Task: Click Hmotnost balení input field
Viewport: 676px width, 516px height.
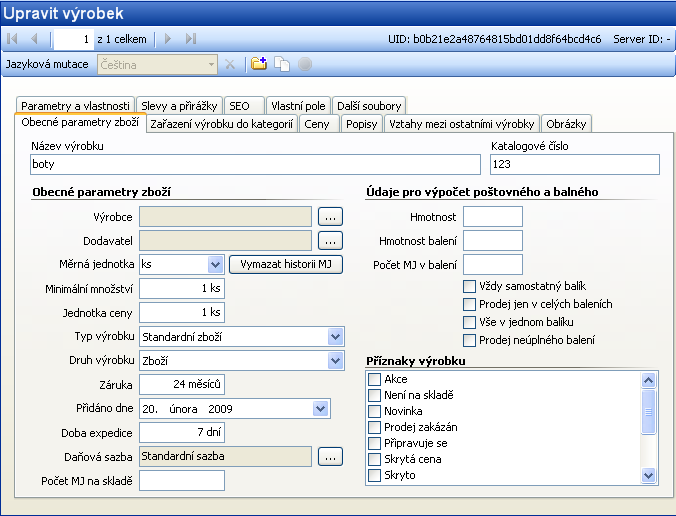Action: 493,241
